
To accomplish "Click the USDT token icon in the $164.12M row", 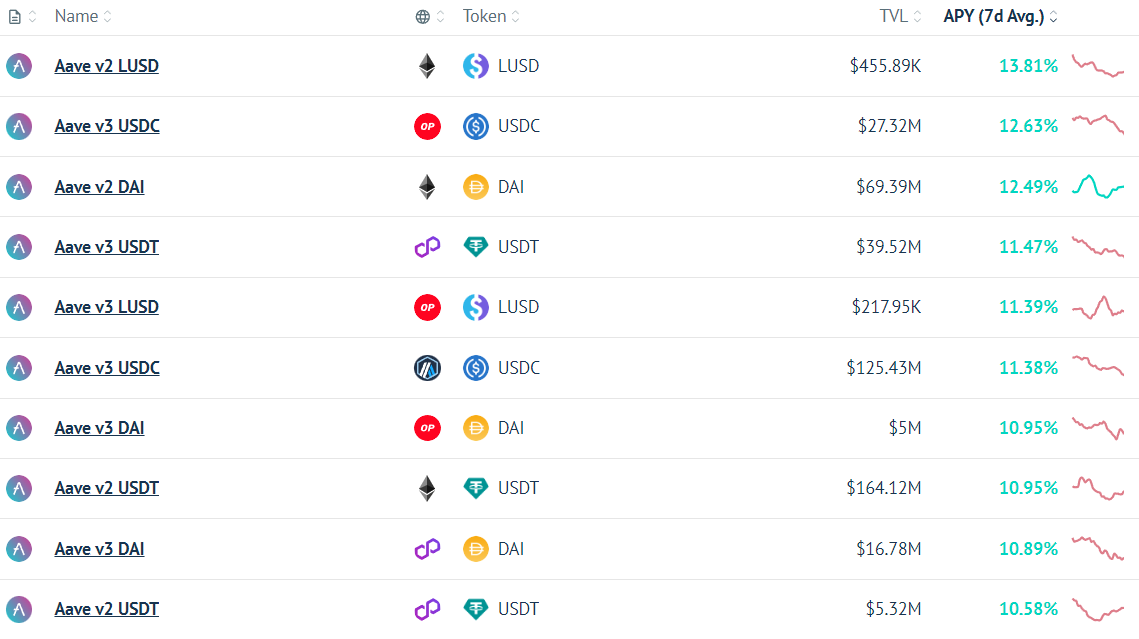I will tap(476, 488).
